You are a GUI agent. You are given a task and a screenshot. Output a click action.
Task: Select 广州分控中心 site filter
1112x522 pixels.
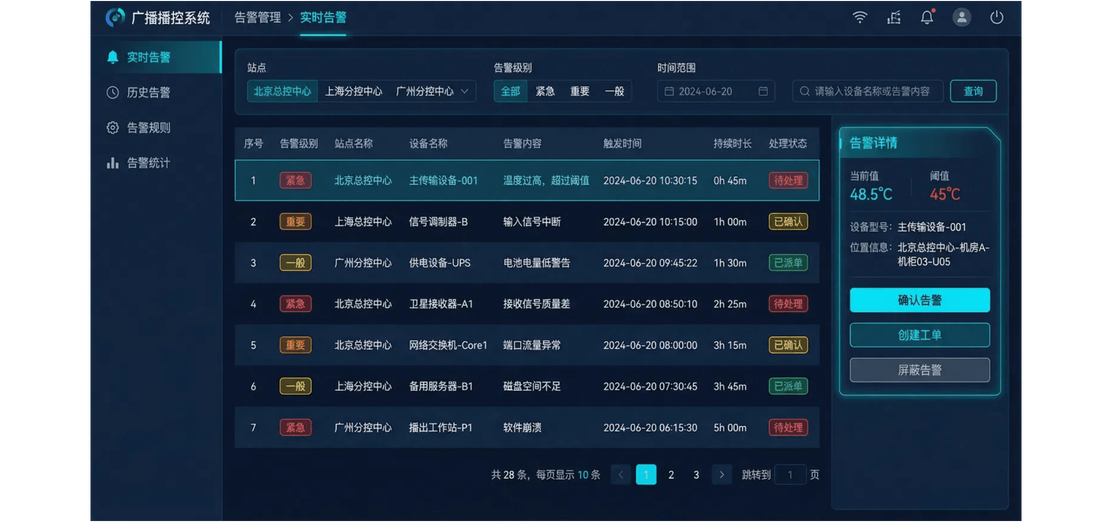[424, 91]
